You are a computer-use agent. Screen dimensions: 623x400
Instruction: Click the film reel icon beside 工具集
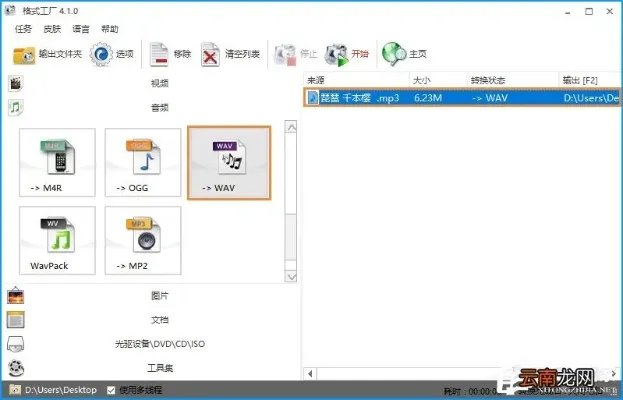(x=15, y=368)
